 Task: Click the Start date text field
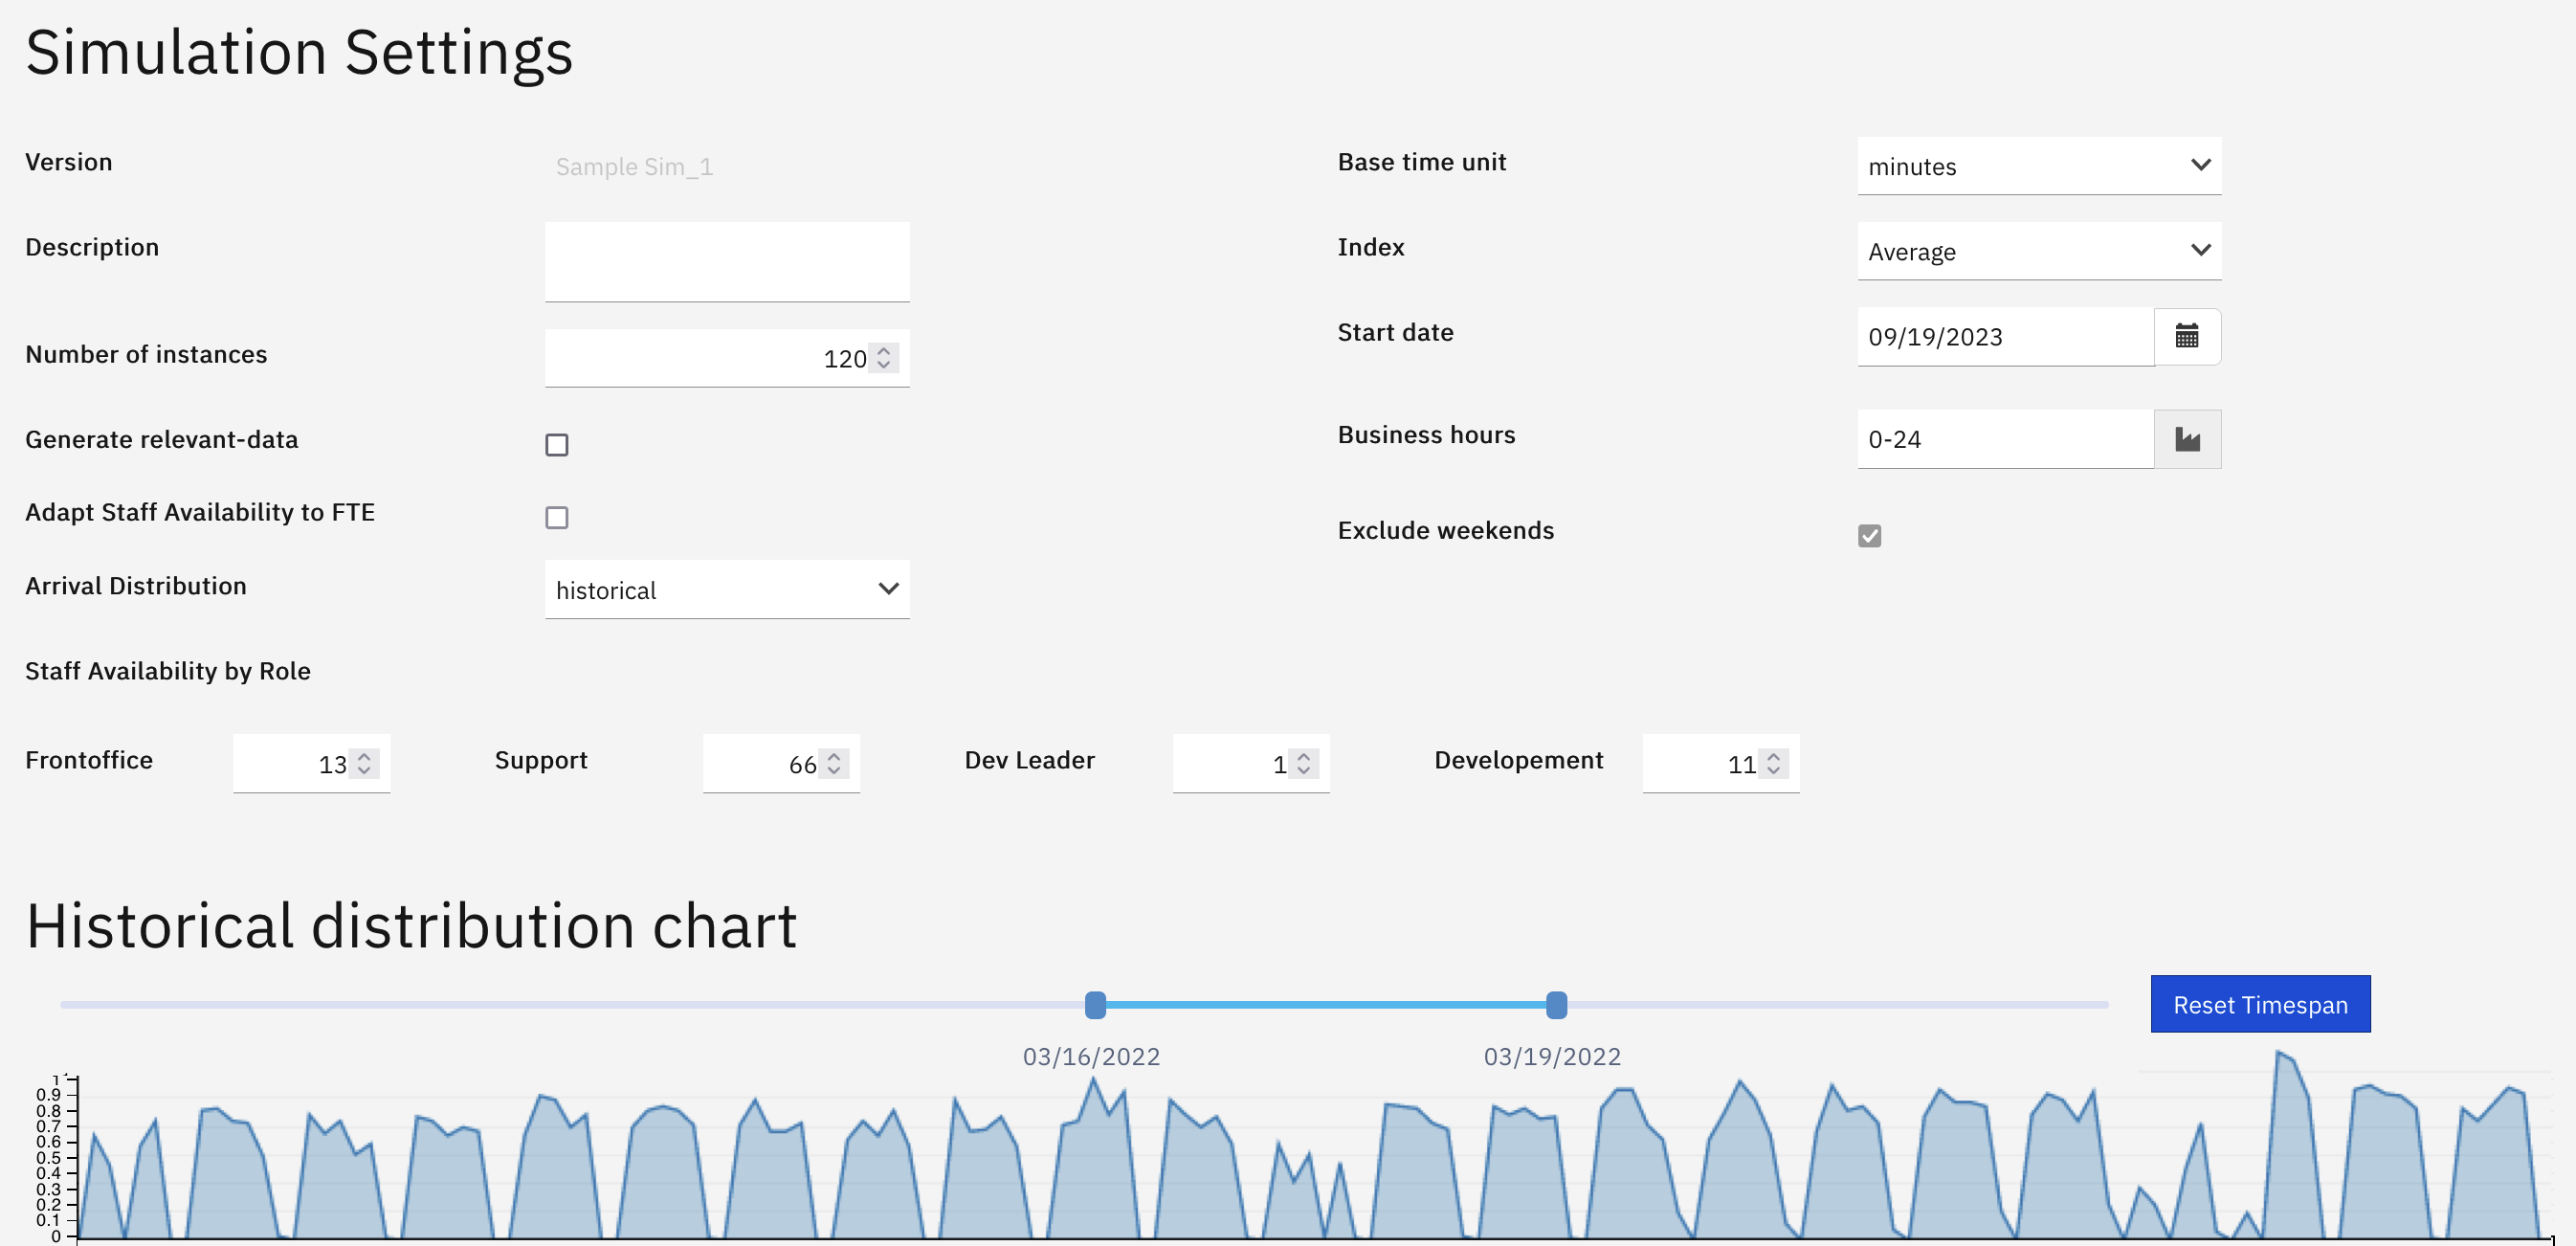pyautogui.click(x=2004, y=337)
